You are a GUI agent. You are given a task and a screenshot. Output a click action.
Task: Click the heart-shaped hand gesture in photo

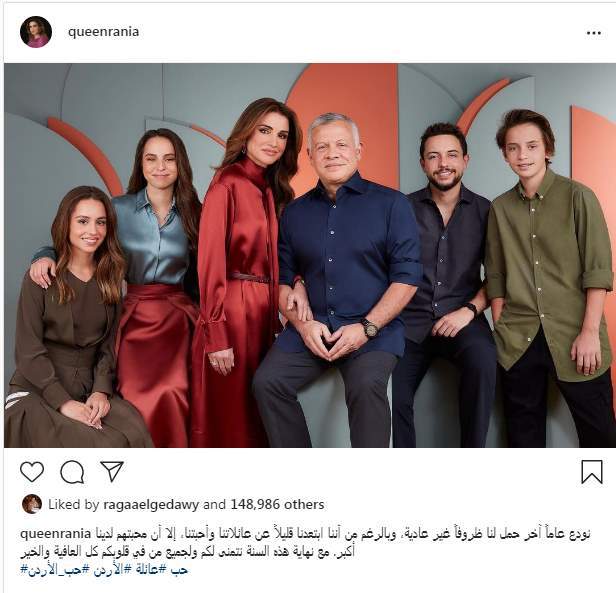tap(329, 341)
